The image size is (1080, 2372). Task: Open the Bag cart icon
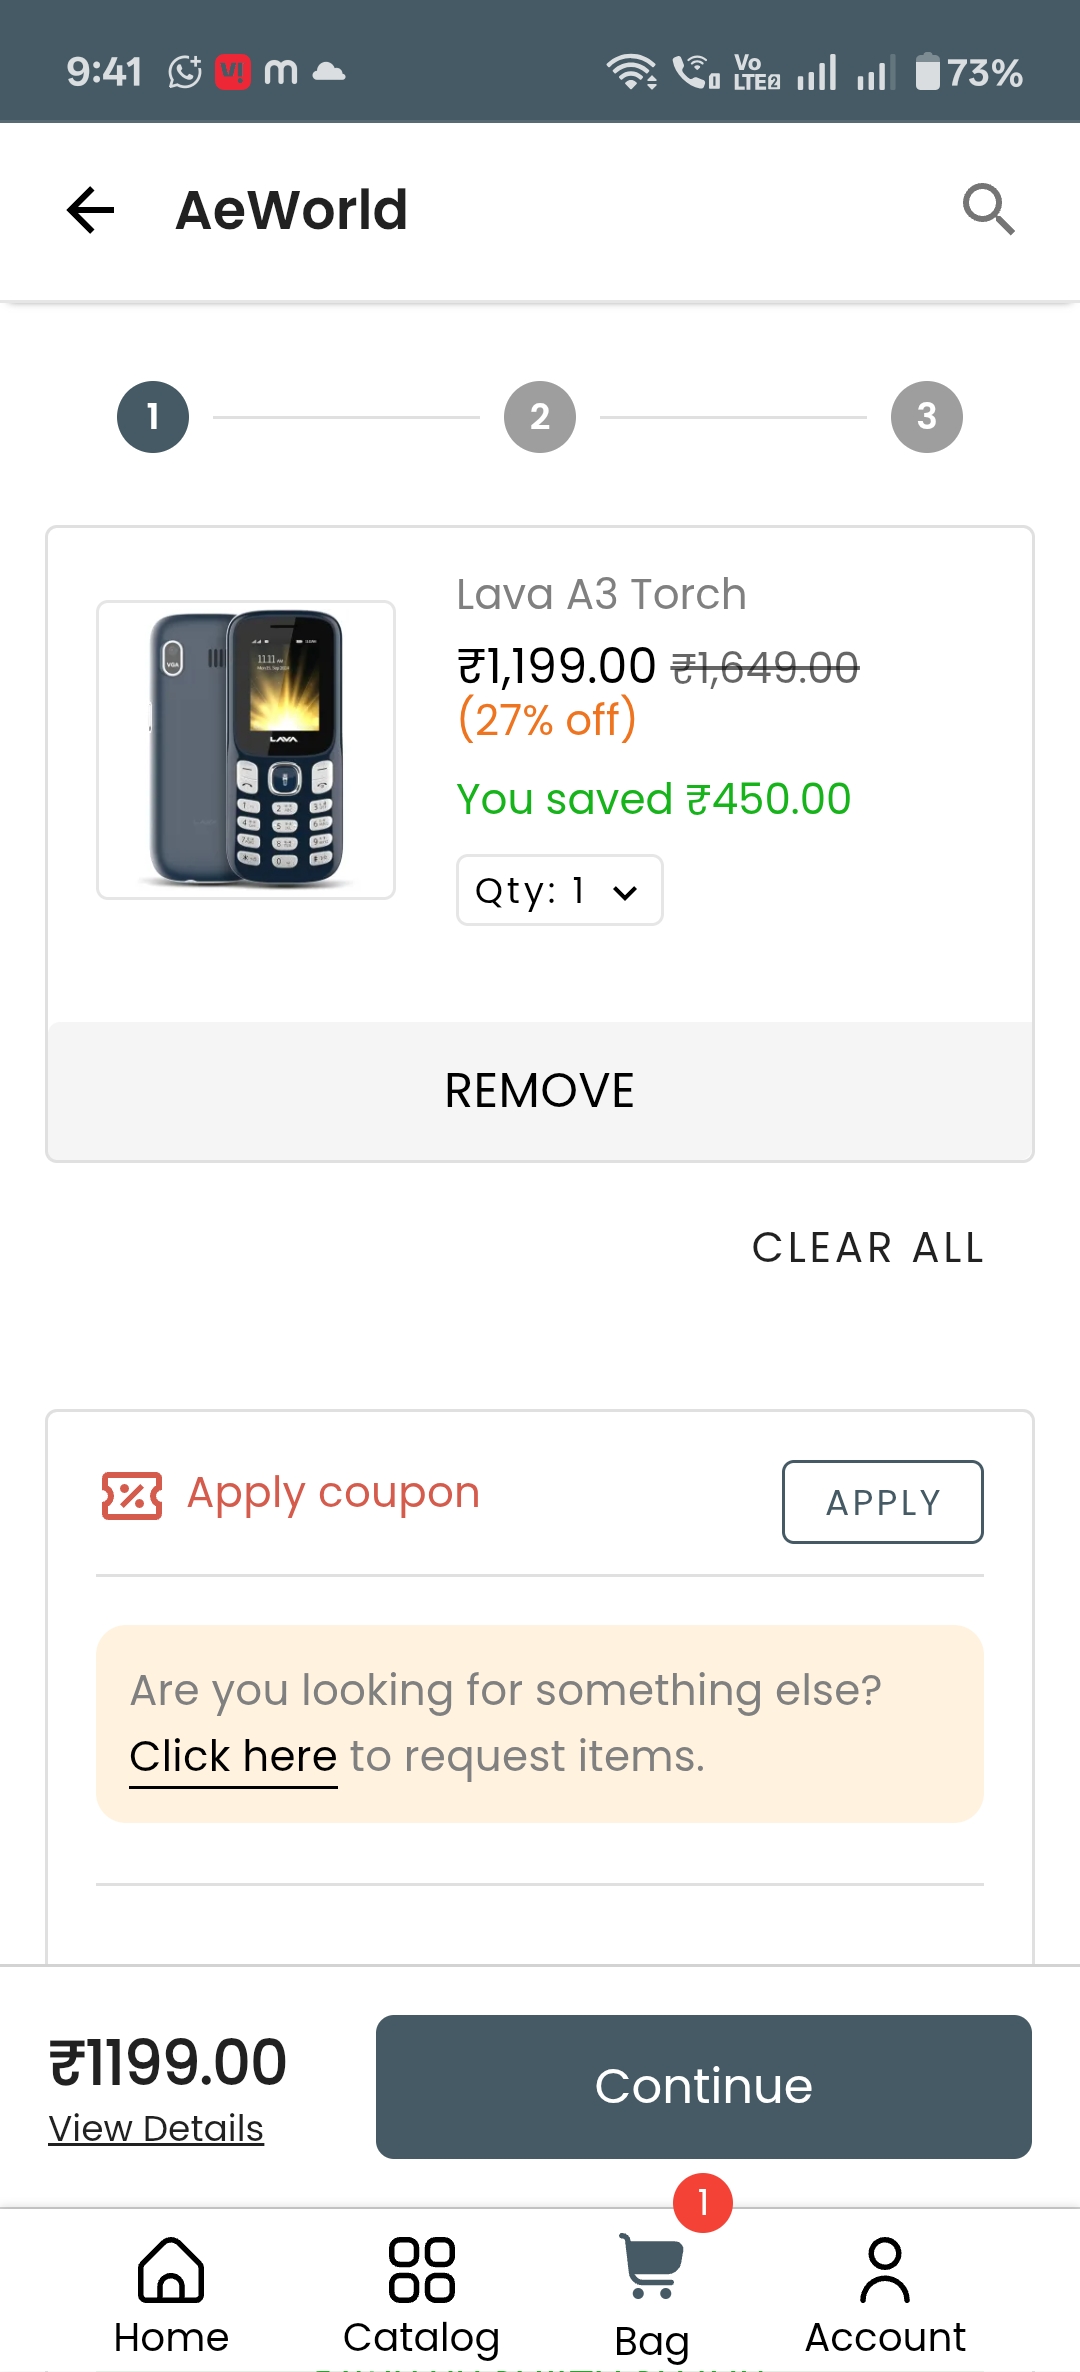pyautogui.click(x=652, y=2268)
